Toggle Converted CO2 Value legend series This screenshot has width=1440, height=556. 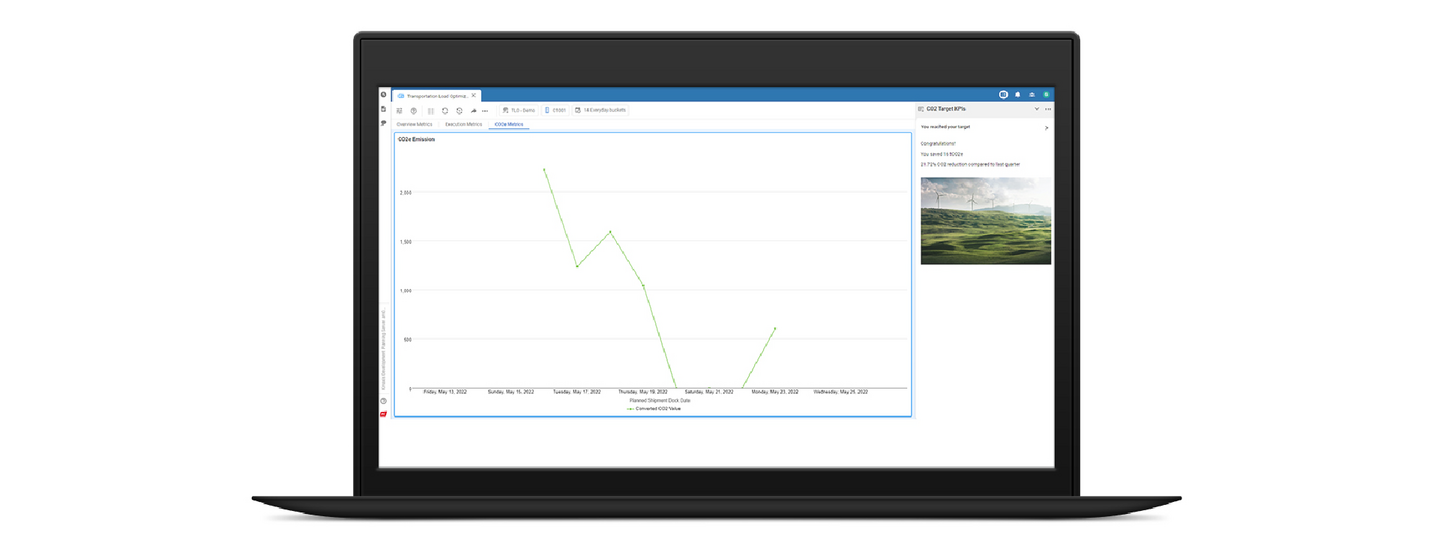(x=655, y=408)
